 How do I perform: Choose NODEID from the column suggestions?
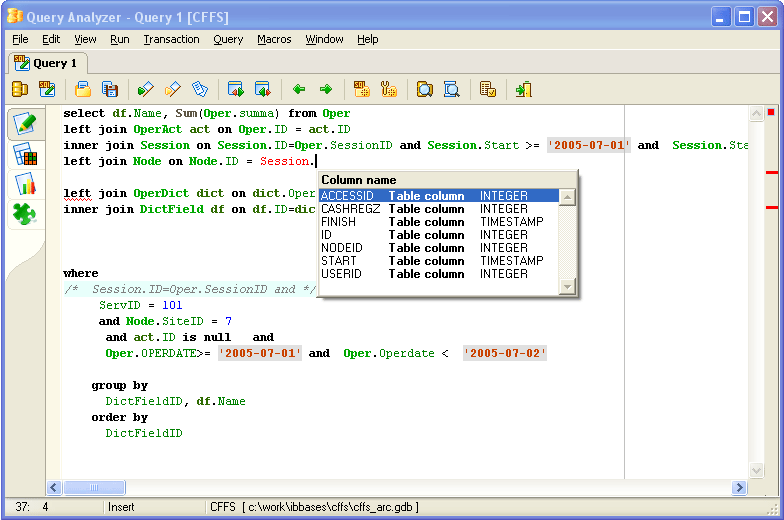pos(341,248)
